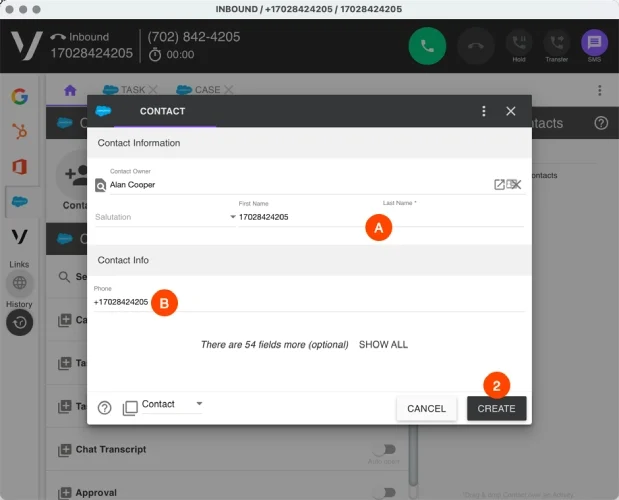Click the Contact Owner Alan Cooper field
619x500 pixels.
(300, 185)
